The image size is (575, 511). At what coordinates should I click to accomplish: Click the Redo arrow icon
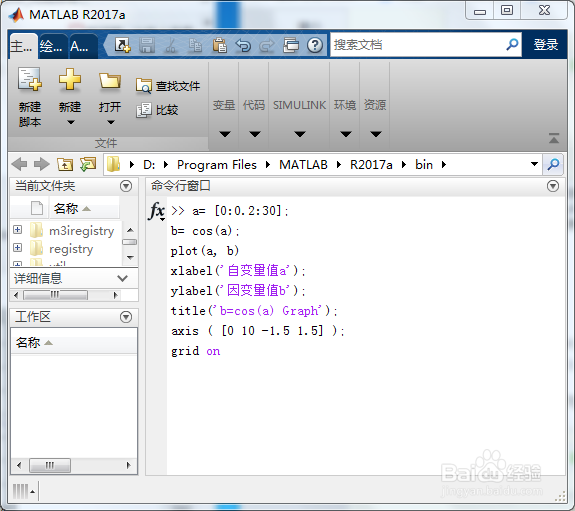267,45
